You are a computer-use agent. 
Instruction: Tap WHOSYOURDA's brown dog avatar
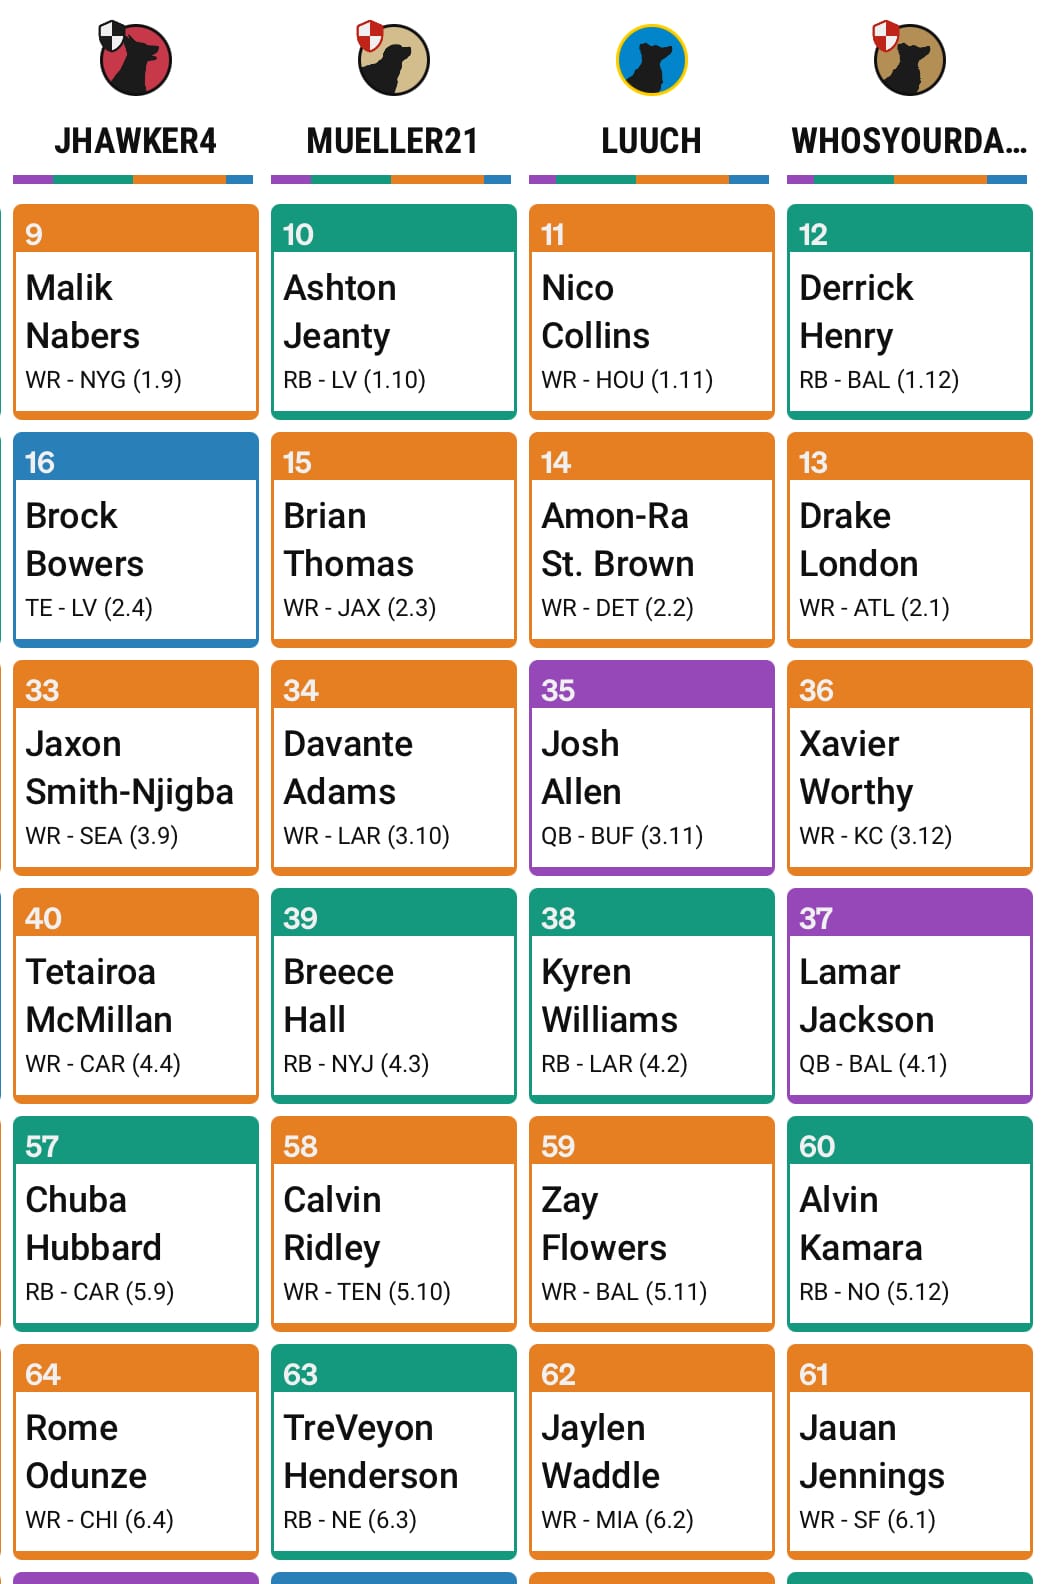coord(911,61)
